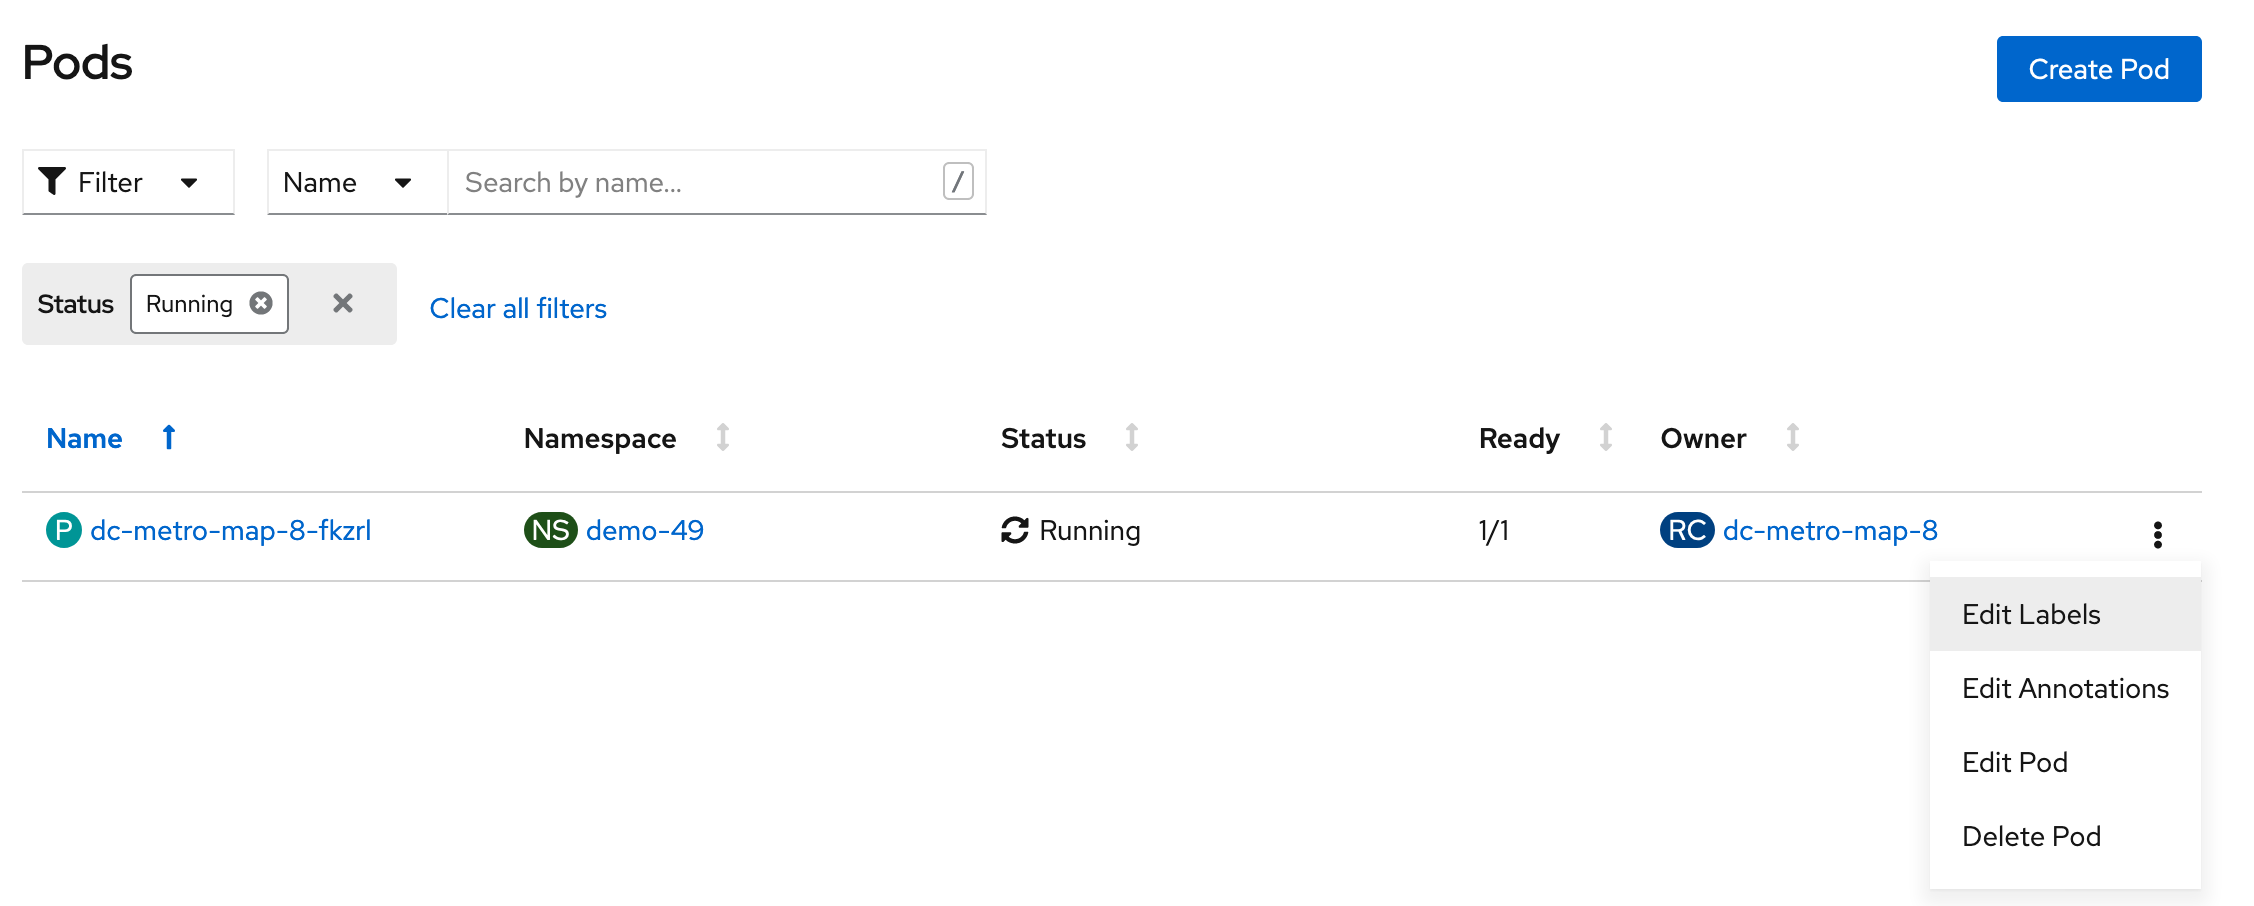
Task: Close the Status filter group
Action: point(343,303)
